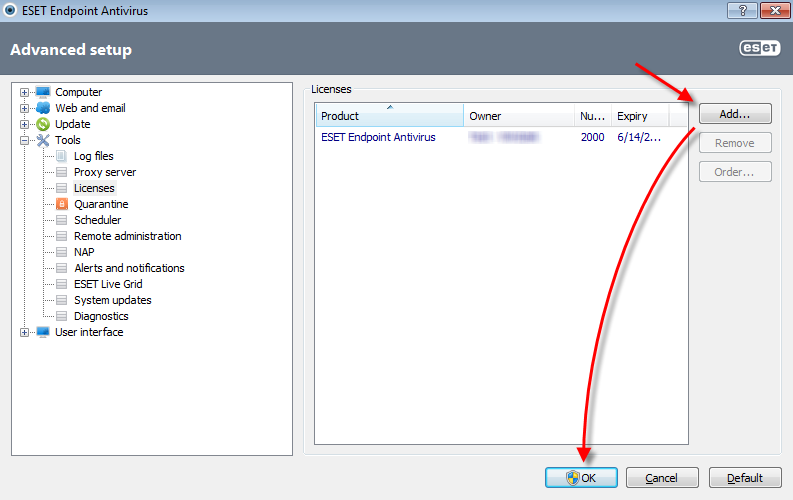793x500 pixels.
Task: Click the Remove button
Action: point(735,143)
